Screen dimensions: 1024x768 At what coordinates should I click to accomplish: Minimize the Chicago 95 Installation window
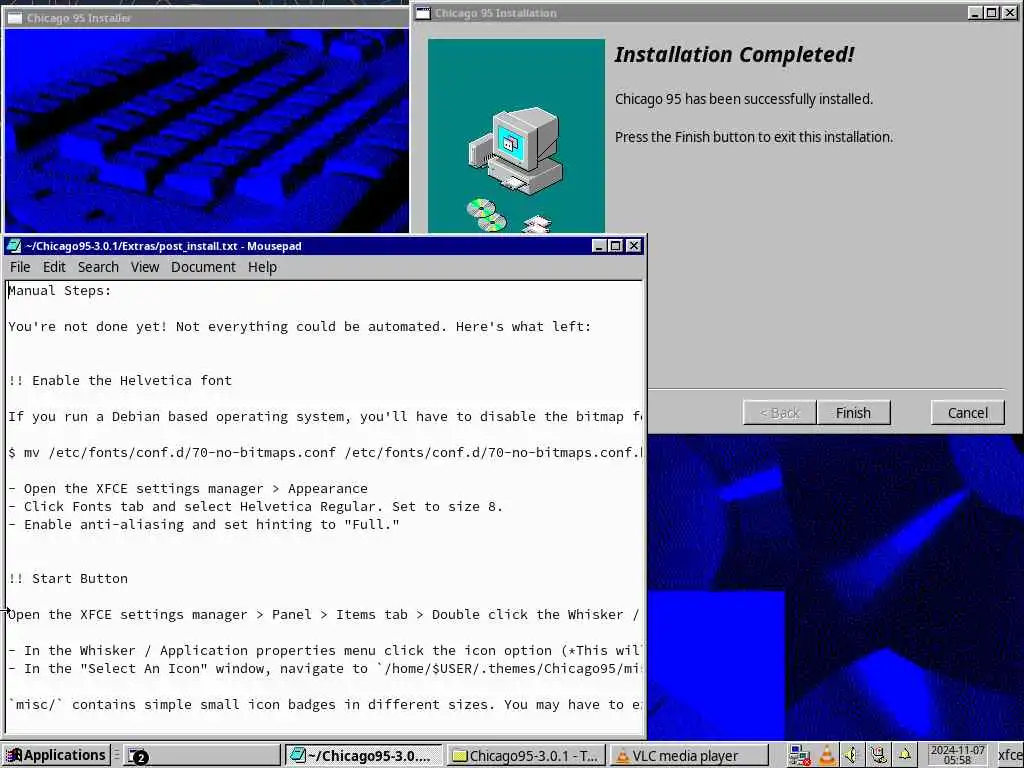coord(975,12)
